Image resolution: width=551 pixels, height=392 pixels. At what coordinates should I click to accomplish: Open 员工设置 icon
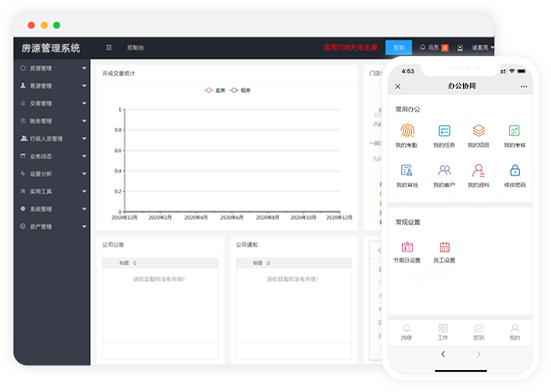coord(445,247)
